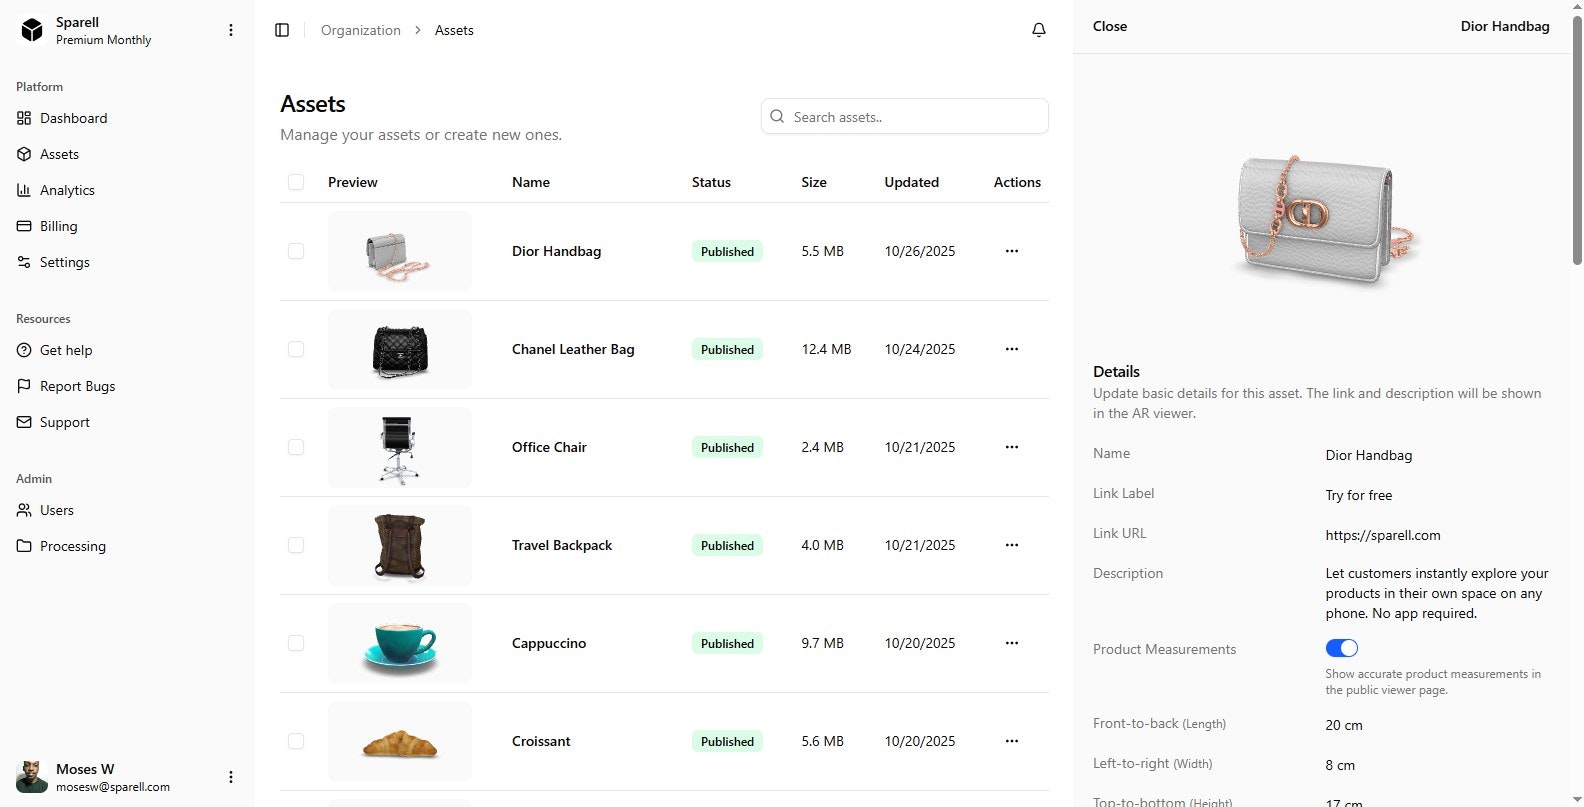Click the Assets cube icon in sidebar

24,154
